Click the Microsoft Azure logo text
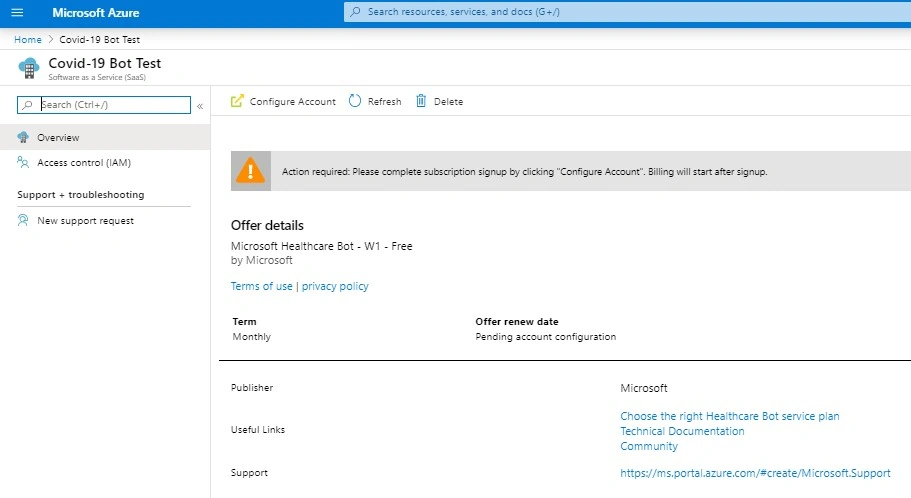 (96, 13)
